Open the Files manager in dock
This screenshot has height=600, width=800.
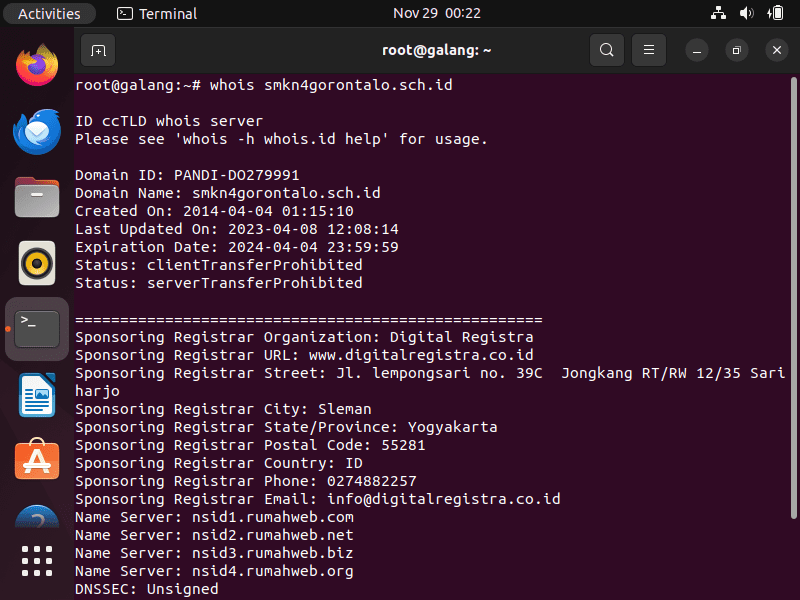(x=37, y=197)
